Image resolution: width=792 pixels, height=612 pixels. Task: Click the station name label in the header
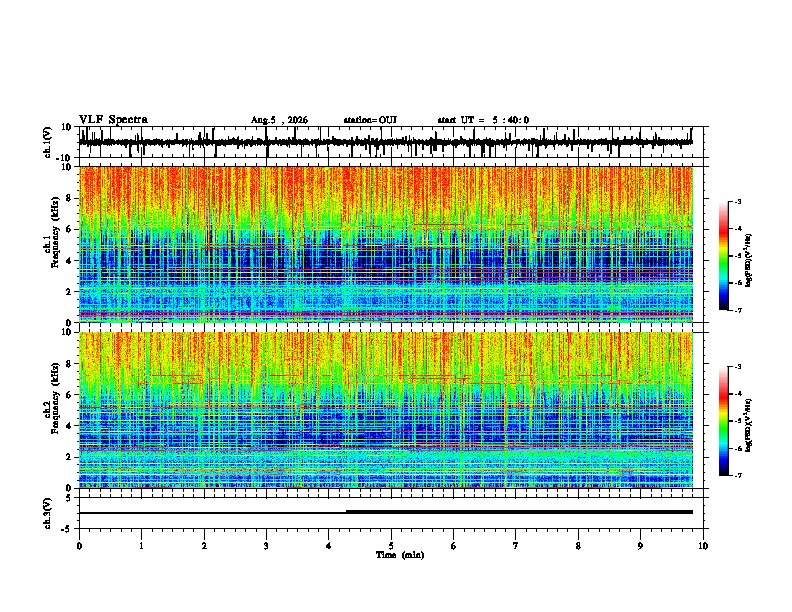[370, 120]
